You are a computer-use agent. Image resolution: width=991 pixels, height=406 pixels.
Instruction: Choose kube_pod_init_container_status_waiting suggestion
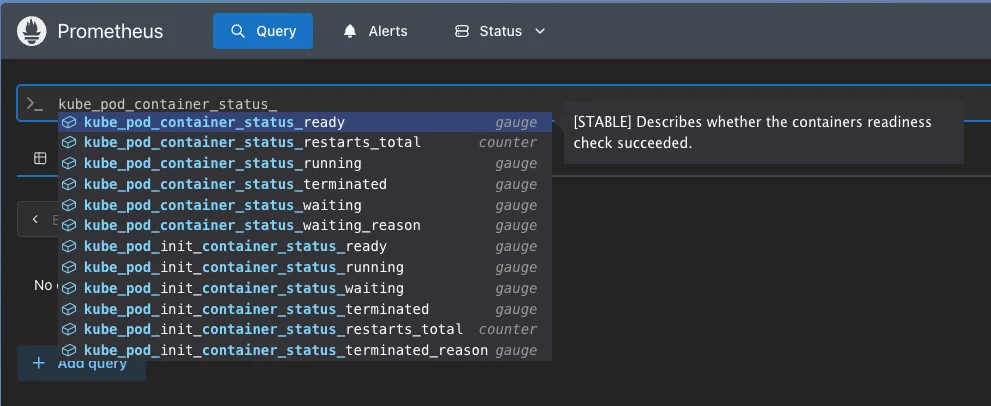pos(305,288)
